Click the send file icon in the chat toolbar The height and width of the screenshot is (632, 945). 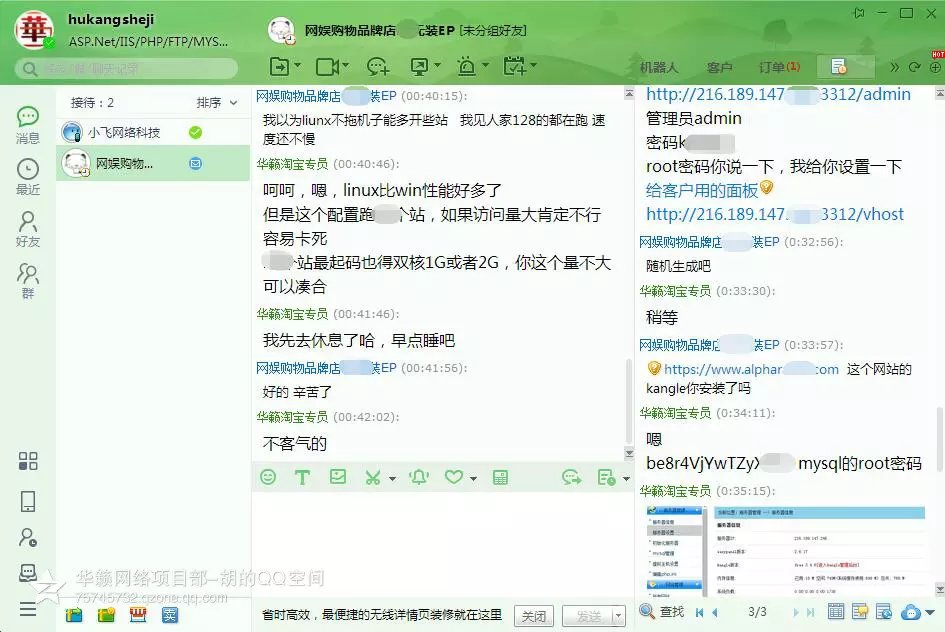pos(279,66)
